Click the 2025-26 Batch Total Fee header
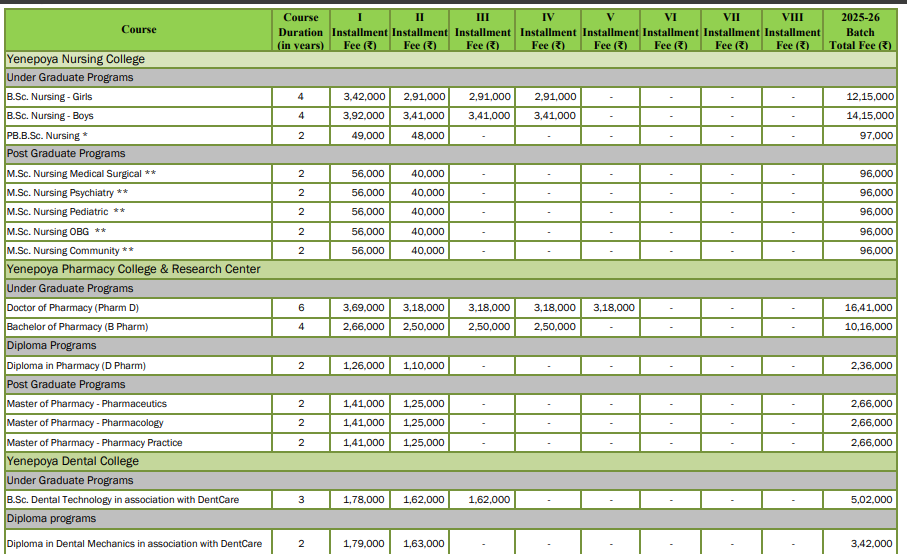 click(860, 31)
